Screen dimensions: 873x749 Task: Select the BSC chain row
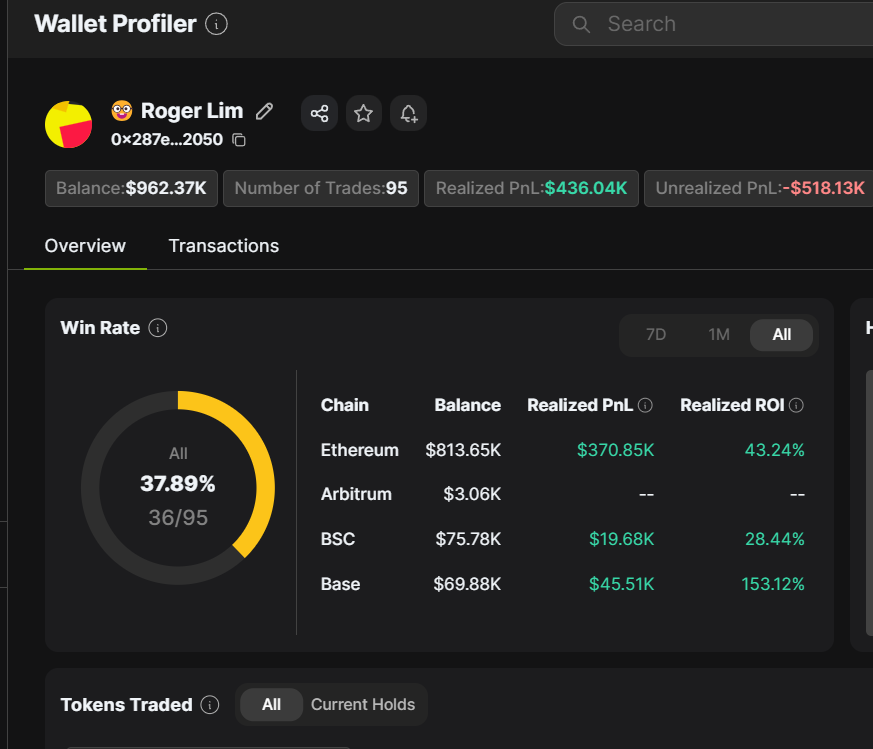(562, 539)
